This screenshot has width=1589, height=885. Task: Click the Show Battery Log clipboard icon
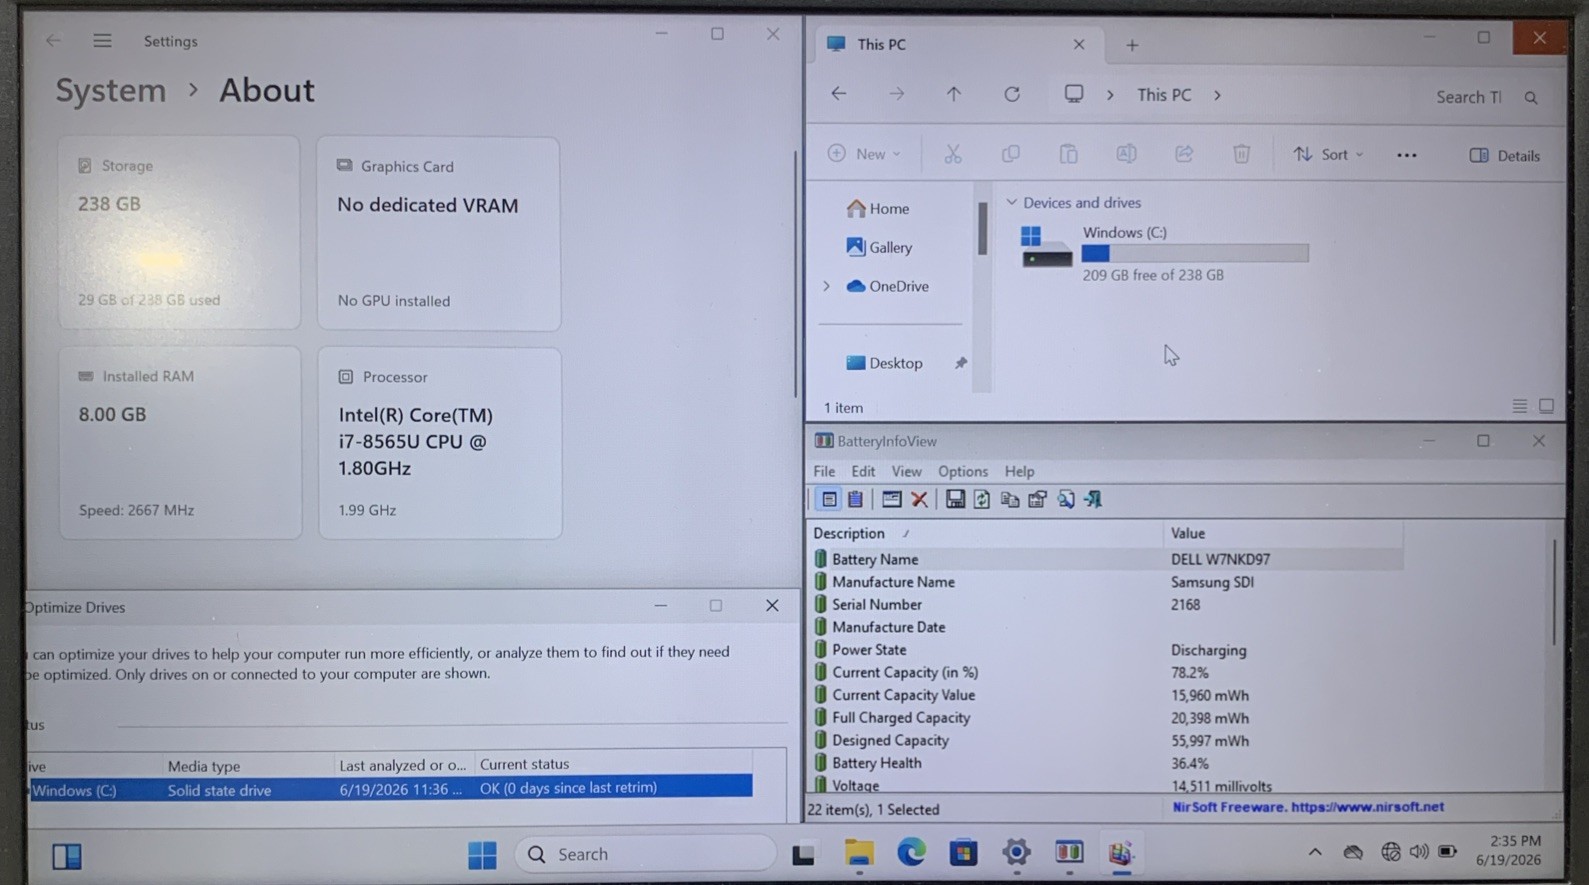click(856, 499)
